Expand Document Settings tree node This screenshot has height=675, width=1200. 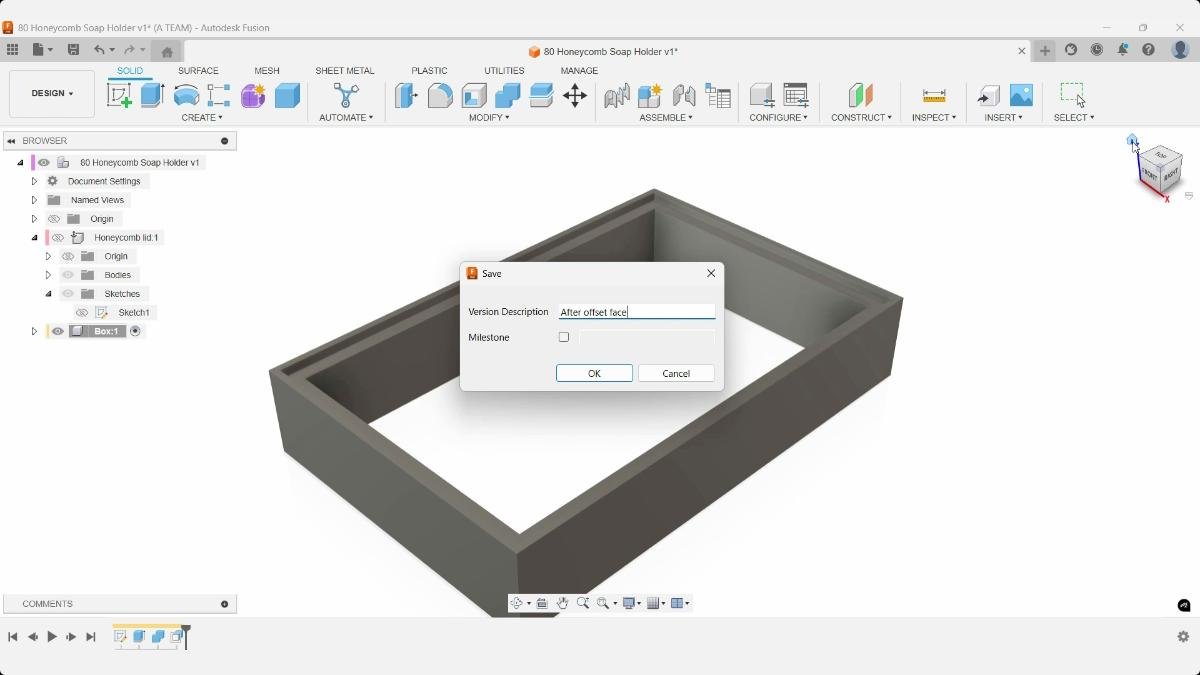(x=34, y=181)
